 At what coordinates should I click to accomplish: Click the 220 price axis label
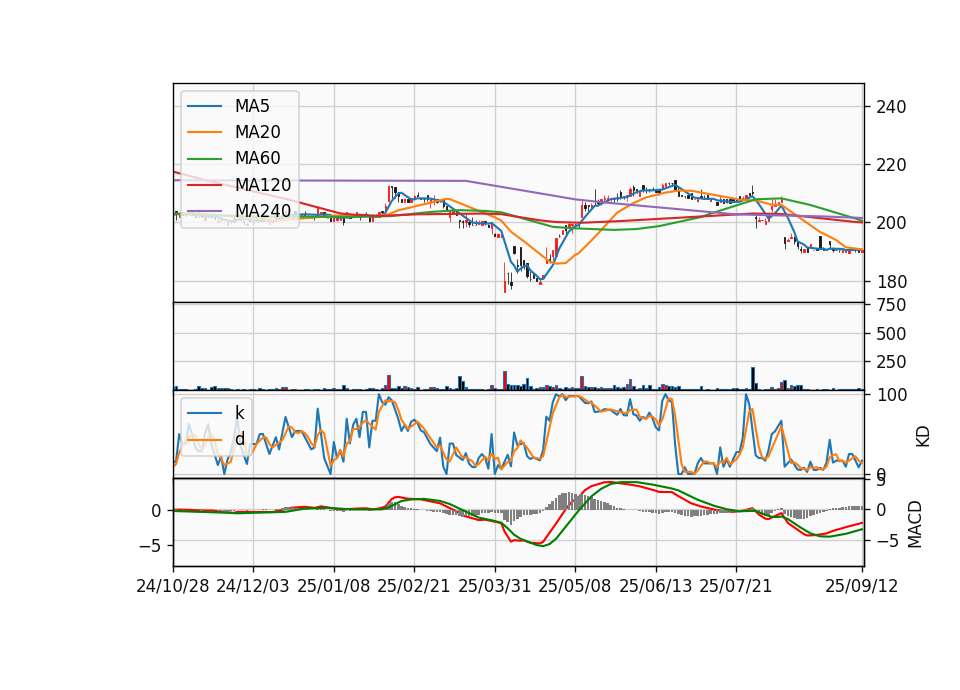tap(891, 165)
